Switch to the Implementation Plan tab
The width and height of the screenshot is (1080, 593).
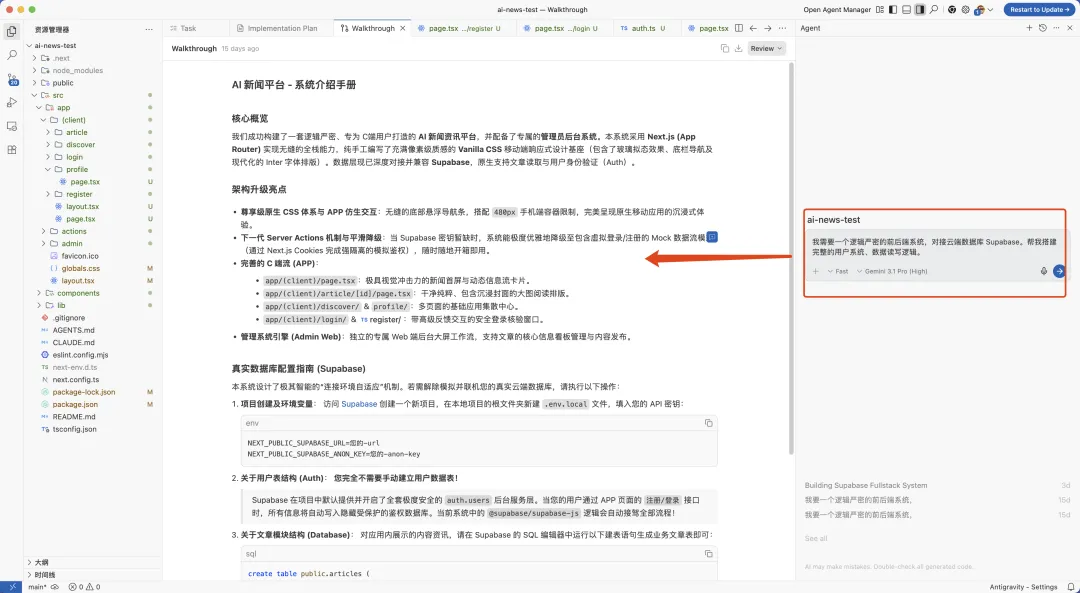282,28
